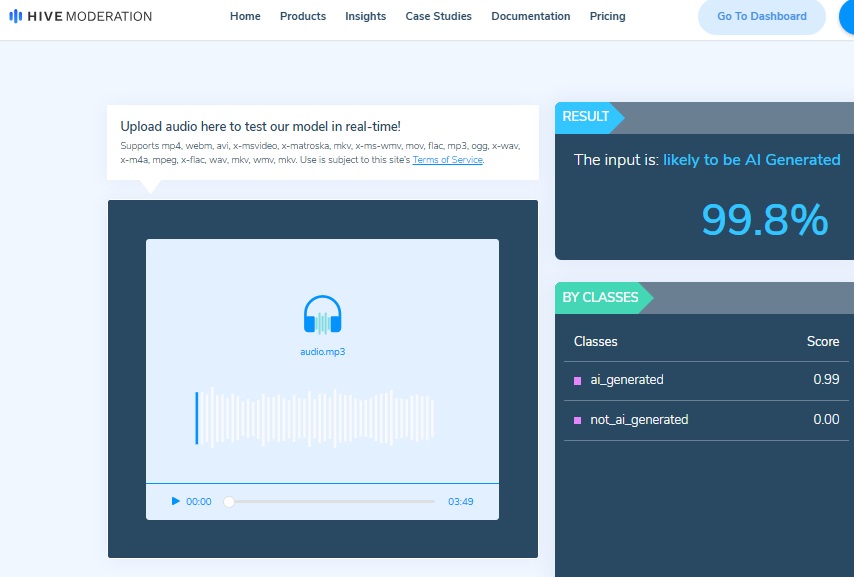Click the Classes column header
This screenshot has height=577, width=854.
pos(595,342)
